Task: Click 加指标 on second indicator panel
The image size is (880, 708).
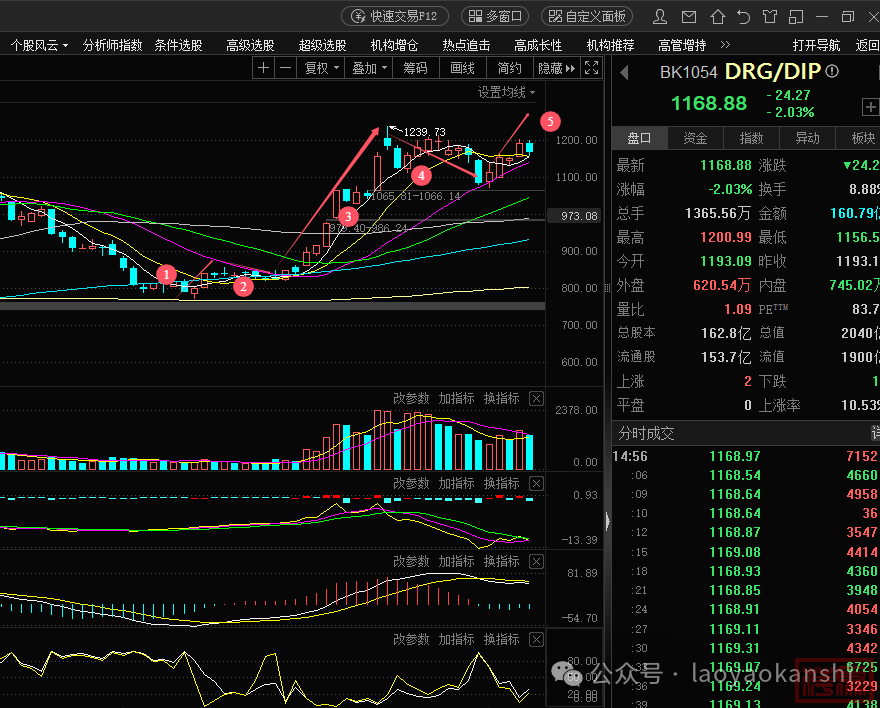Action: point(456,483)
